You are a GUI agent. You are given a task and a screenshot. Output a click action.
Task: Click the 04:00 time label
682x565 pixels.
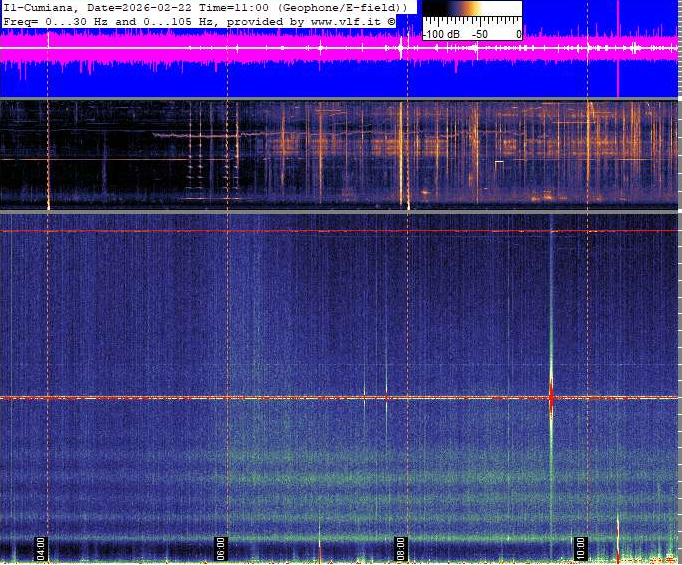[x=41, y=549]
